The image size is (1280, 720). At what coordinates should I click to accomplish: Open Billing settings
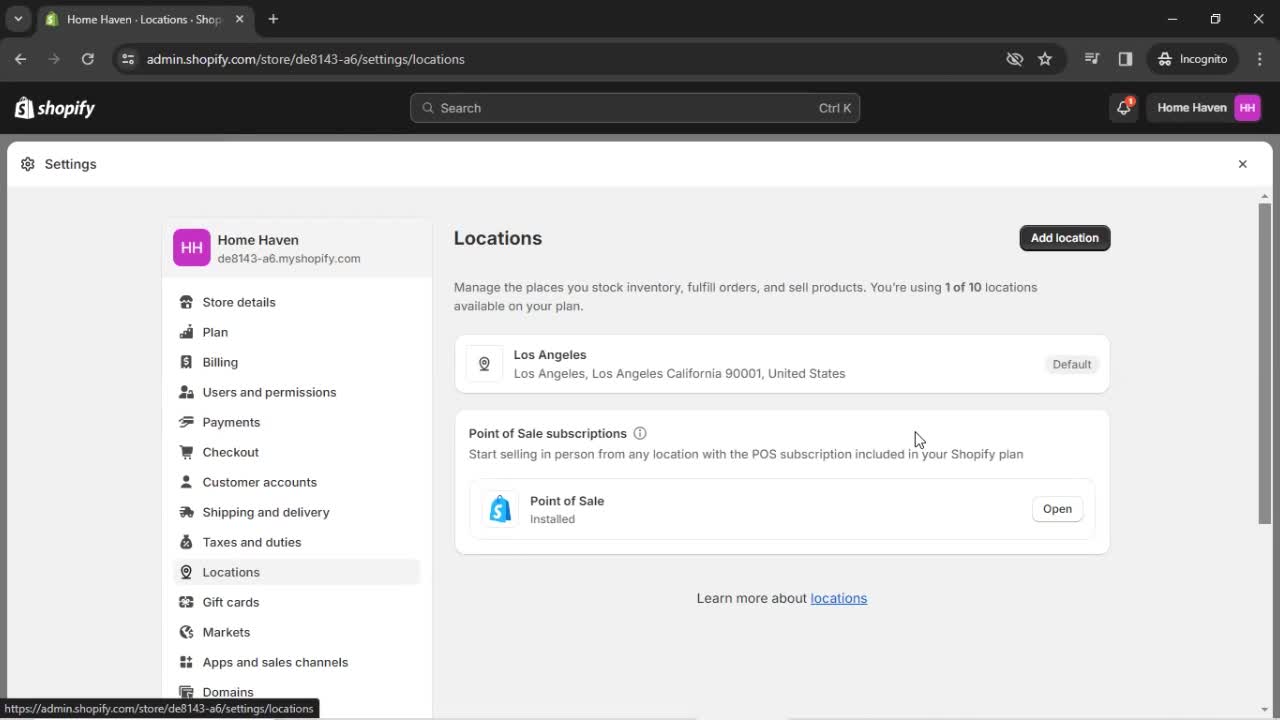[296, 362]
